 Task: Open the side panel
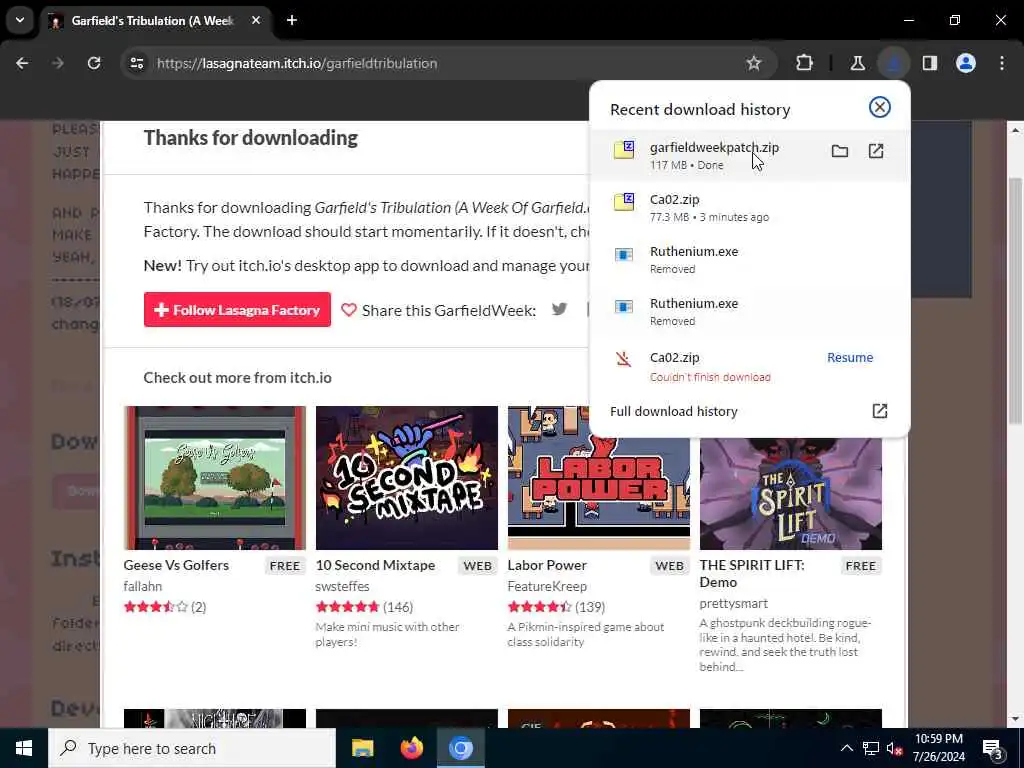tap(930, 63)
